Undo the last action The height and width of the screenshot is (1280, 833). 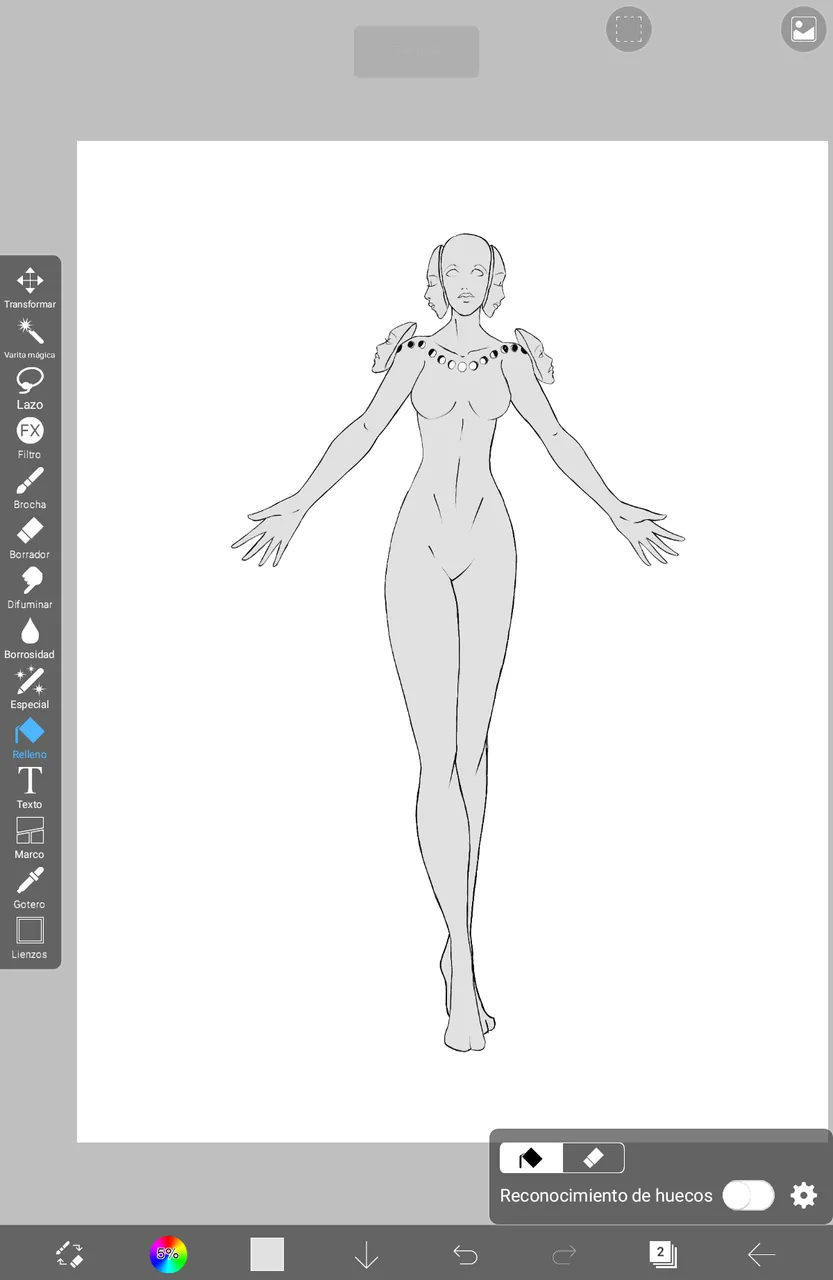pyautogui.click(x=465, y=1254)
